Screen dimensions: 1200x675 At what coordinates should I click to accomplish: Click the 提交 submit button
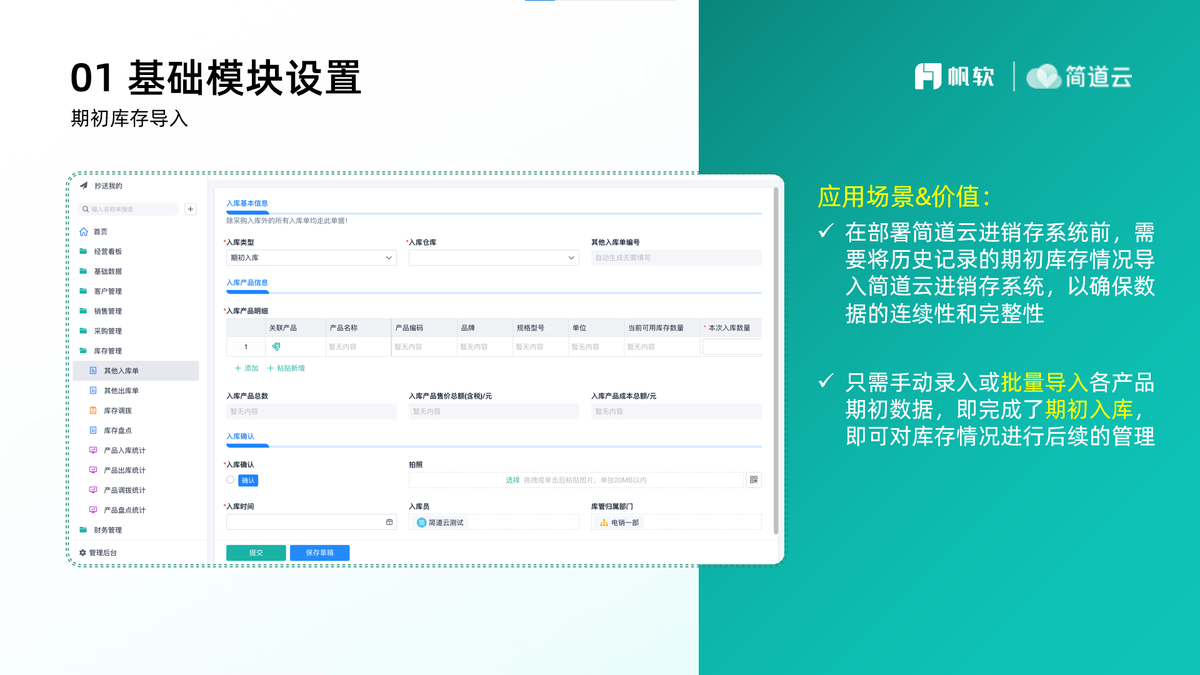pos(256,552)
